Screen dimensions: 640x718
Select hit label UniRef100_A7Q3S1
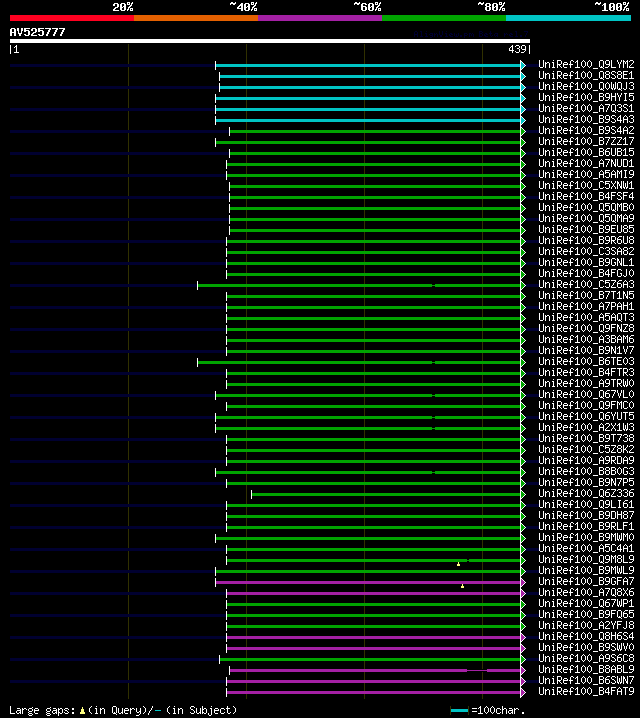(x=586, y=109)
